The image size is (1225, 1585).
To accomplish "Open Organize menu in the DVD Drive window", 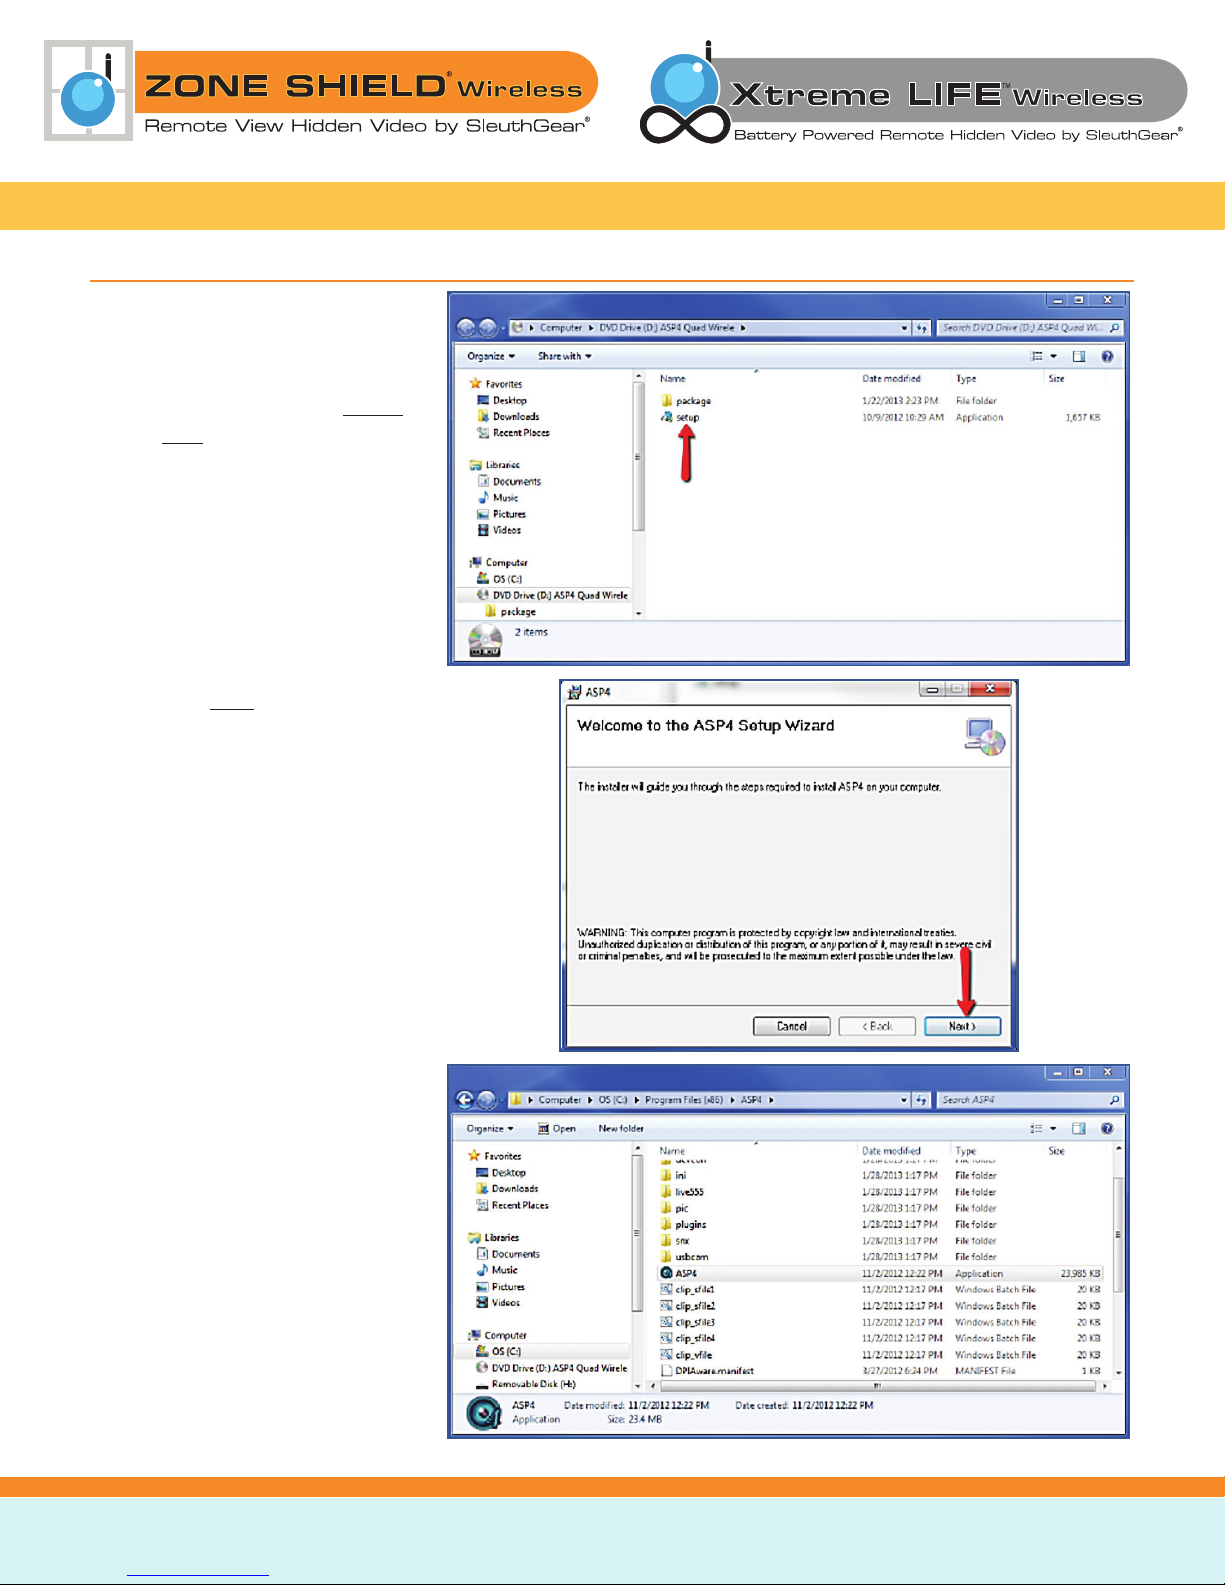I will pos(491,356).
